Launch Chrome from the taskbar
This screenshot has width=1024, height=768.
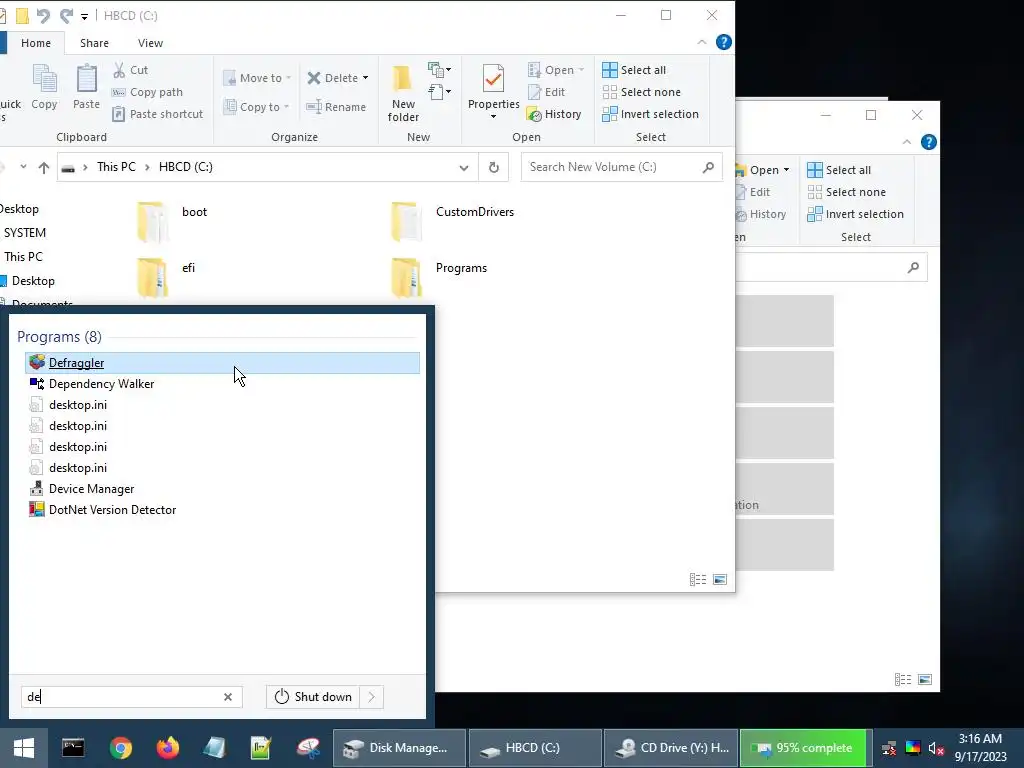(121, 748)
